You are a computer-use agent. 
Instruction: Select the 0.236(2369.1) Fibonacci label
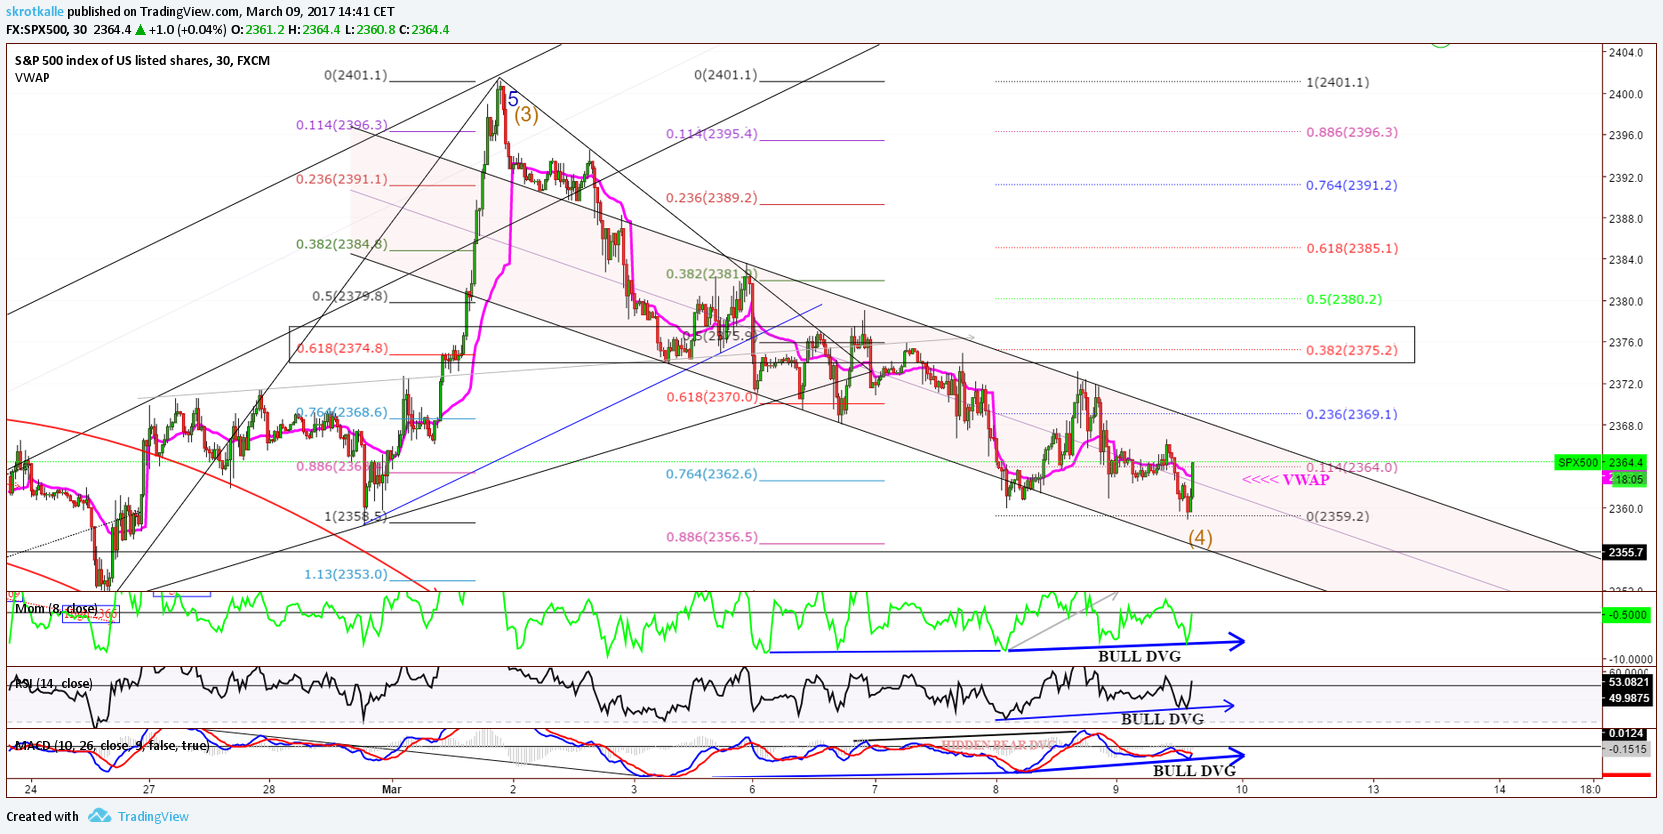[x=1352, y=414]
